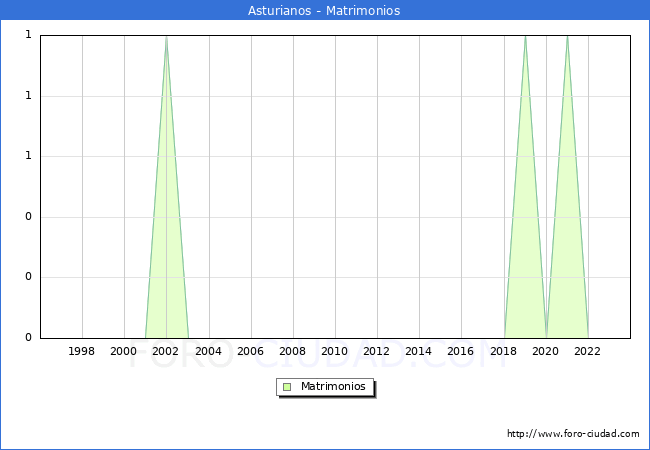Open the www.foro-ciudad.com link
650x450 pixels.
coord(573,434)
